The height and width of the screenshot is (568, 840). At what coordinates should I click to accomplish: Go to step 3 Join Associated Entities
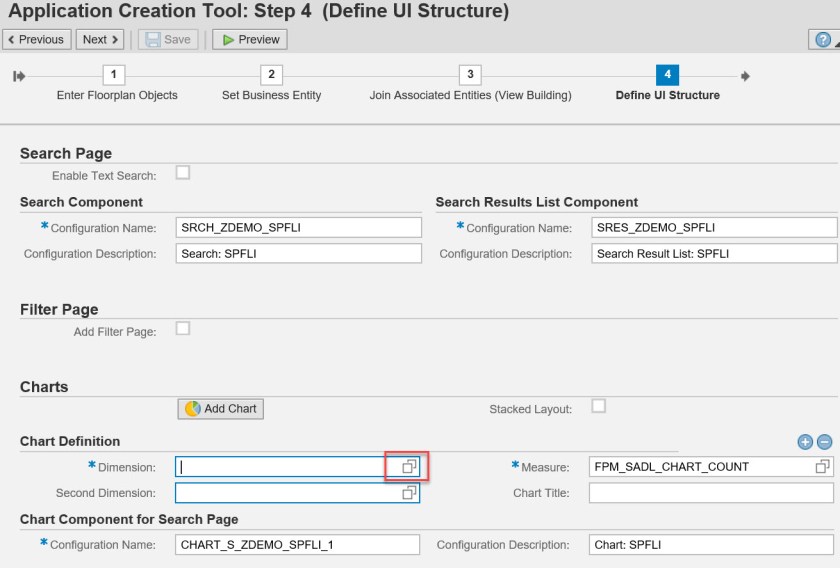[x=470, y=75]
